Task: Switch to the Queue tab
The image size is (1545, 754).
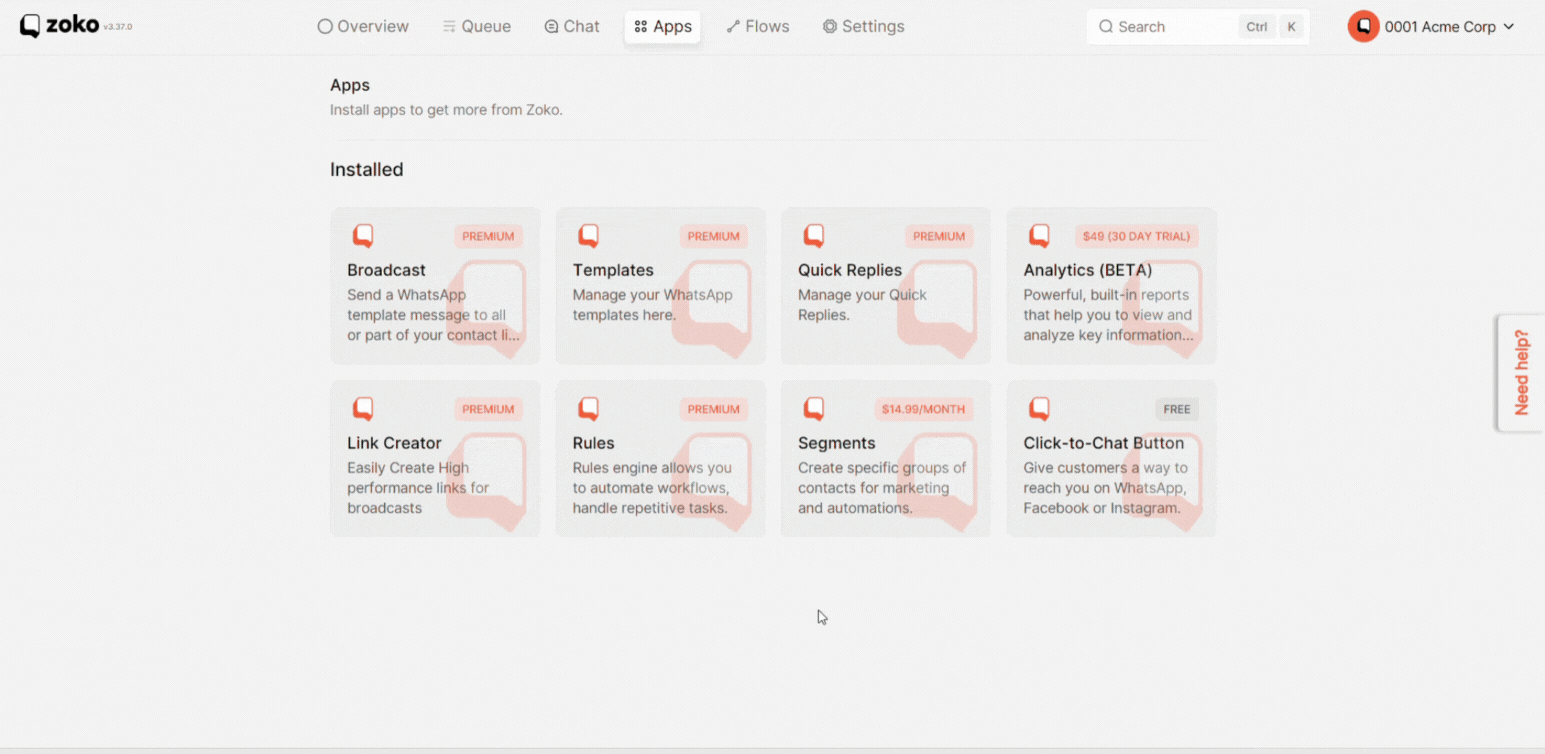Action: click(477, 27)
